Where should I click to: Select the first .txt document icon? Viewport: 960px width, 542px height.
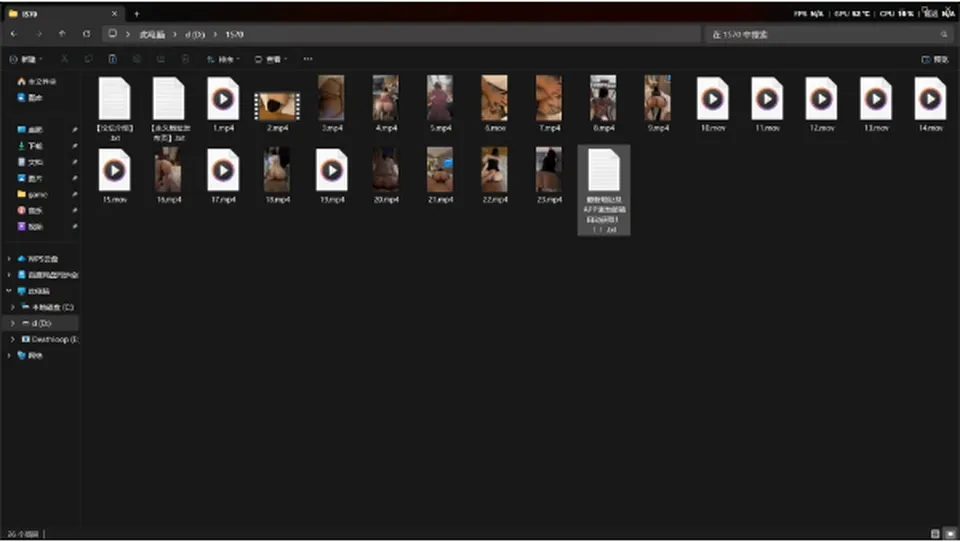click(x=114, y=99)
